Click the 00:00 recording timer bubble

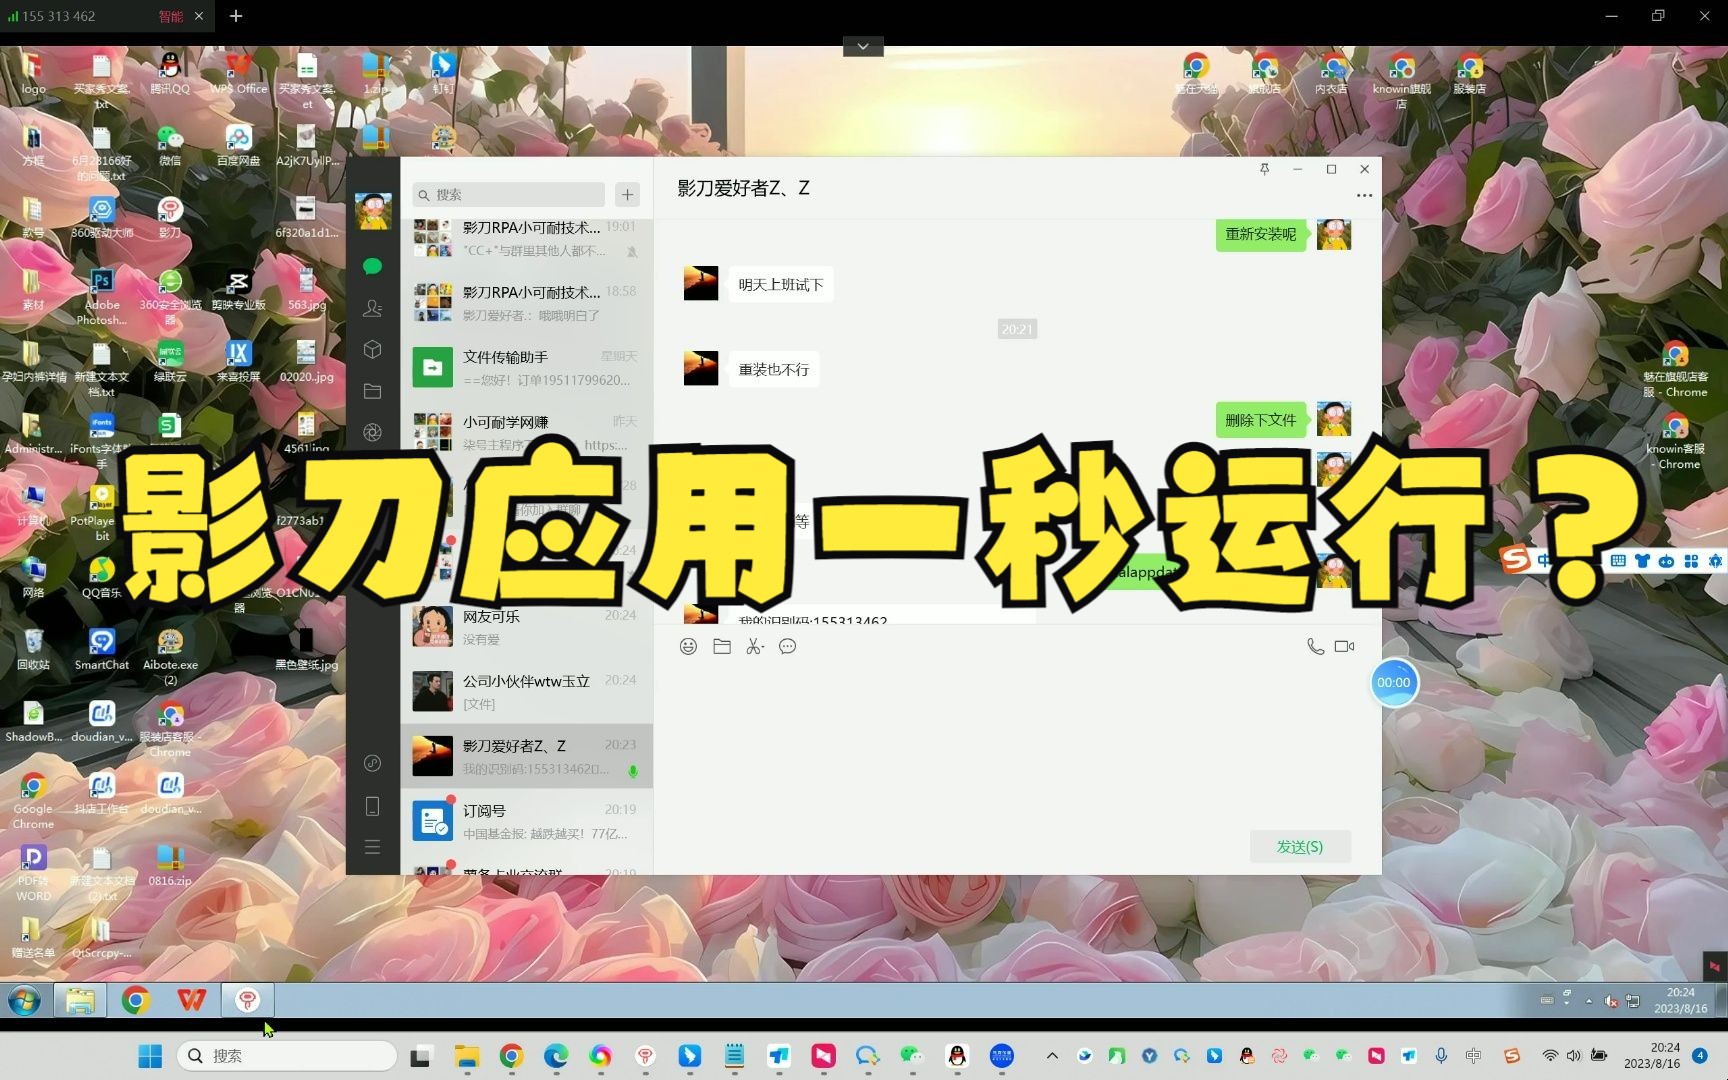coord(1393,682)
